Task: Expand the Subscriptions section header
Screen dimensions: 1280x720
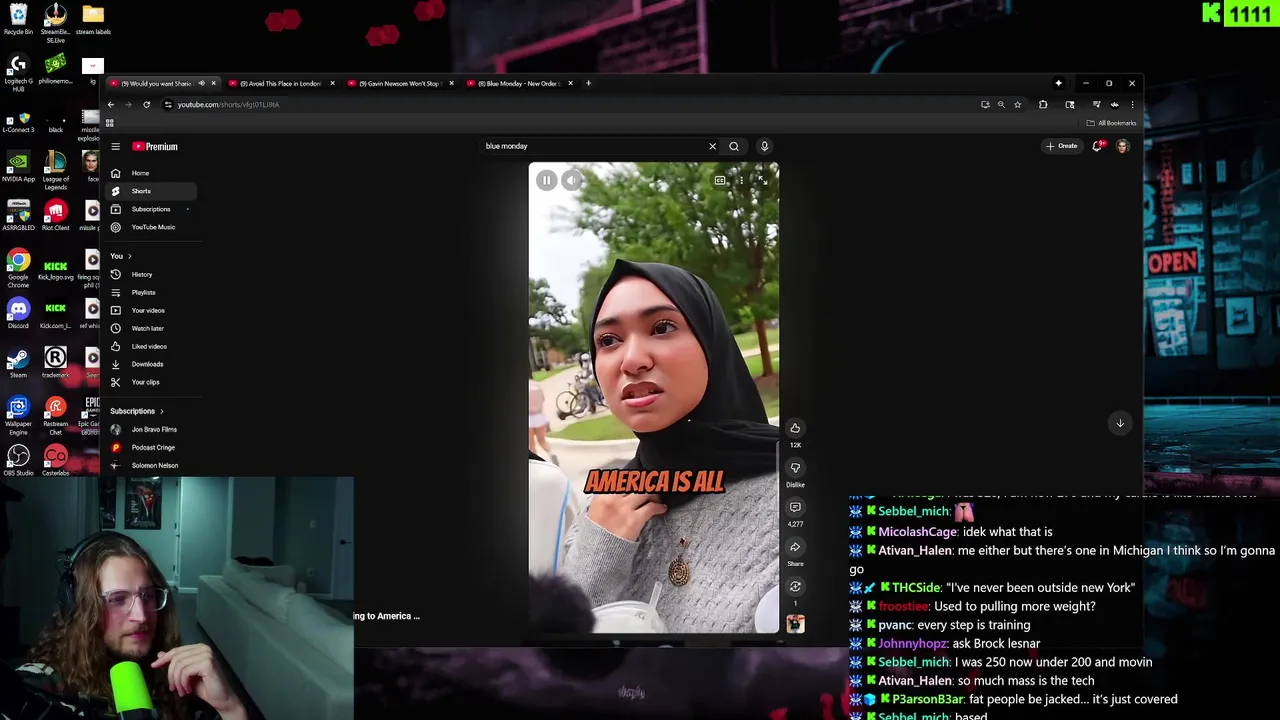Action: (x=137, y=411)
